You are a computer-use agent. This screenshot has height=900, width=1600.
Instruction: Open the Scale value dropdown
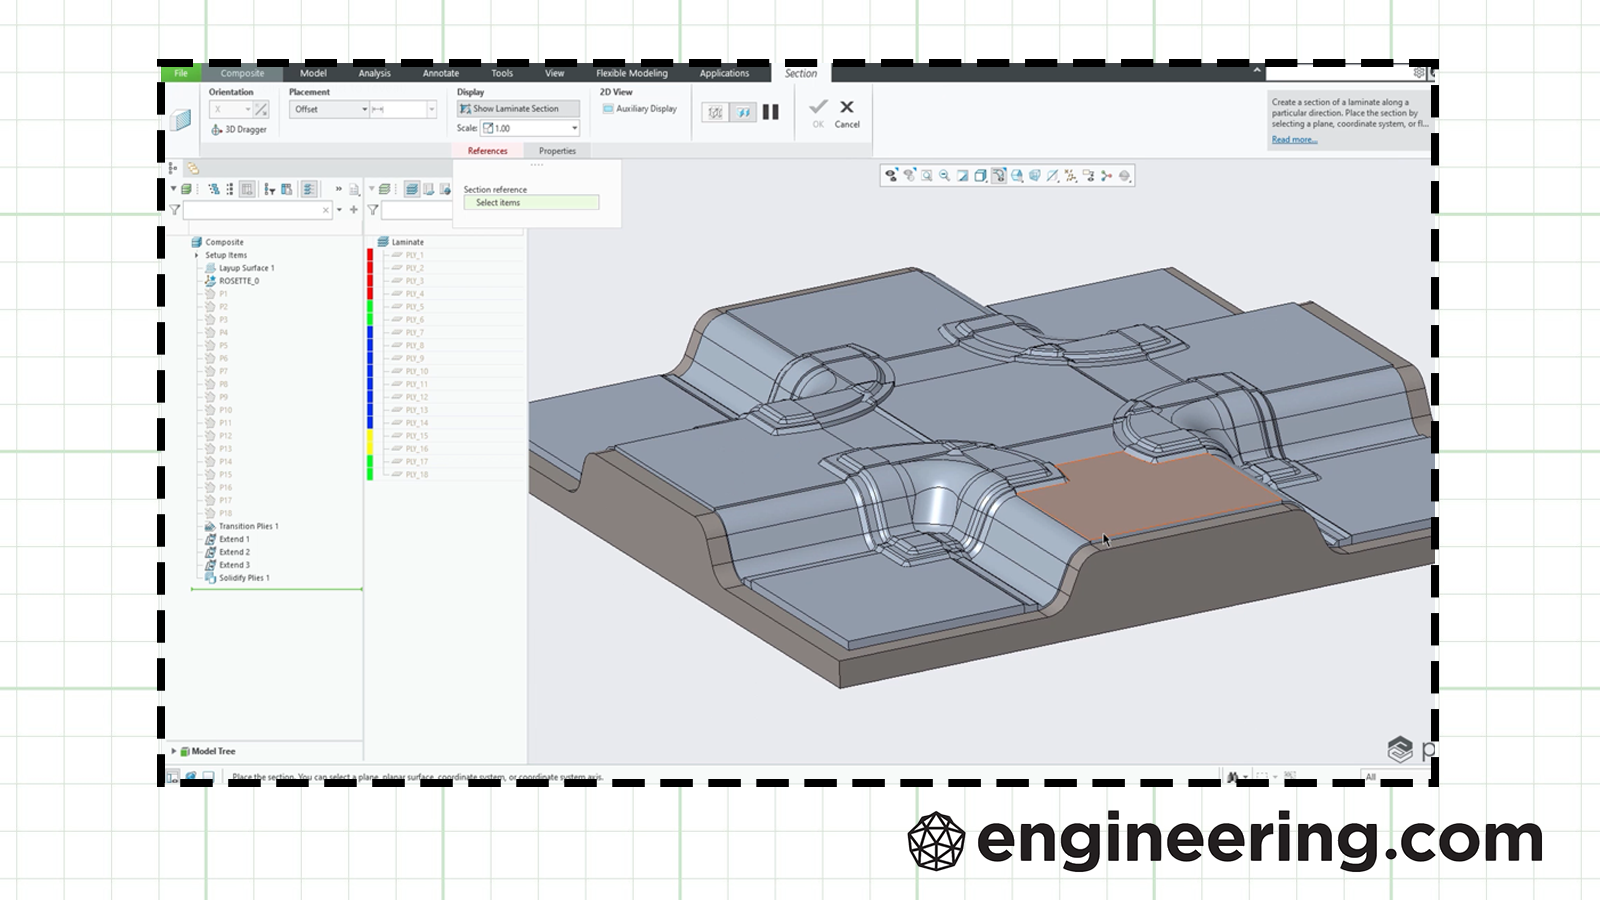pyautogui.click(x=574, y=128)
